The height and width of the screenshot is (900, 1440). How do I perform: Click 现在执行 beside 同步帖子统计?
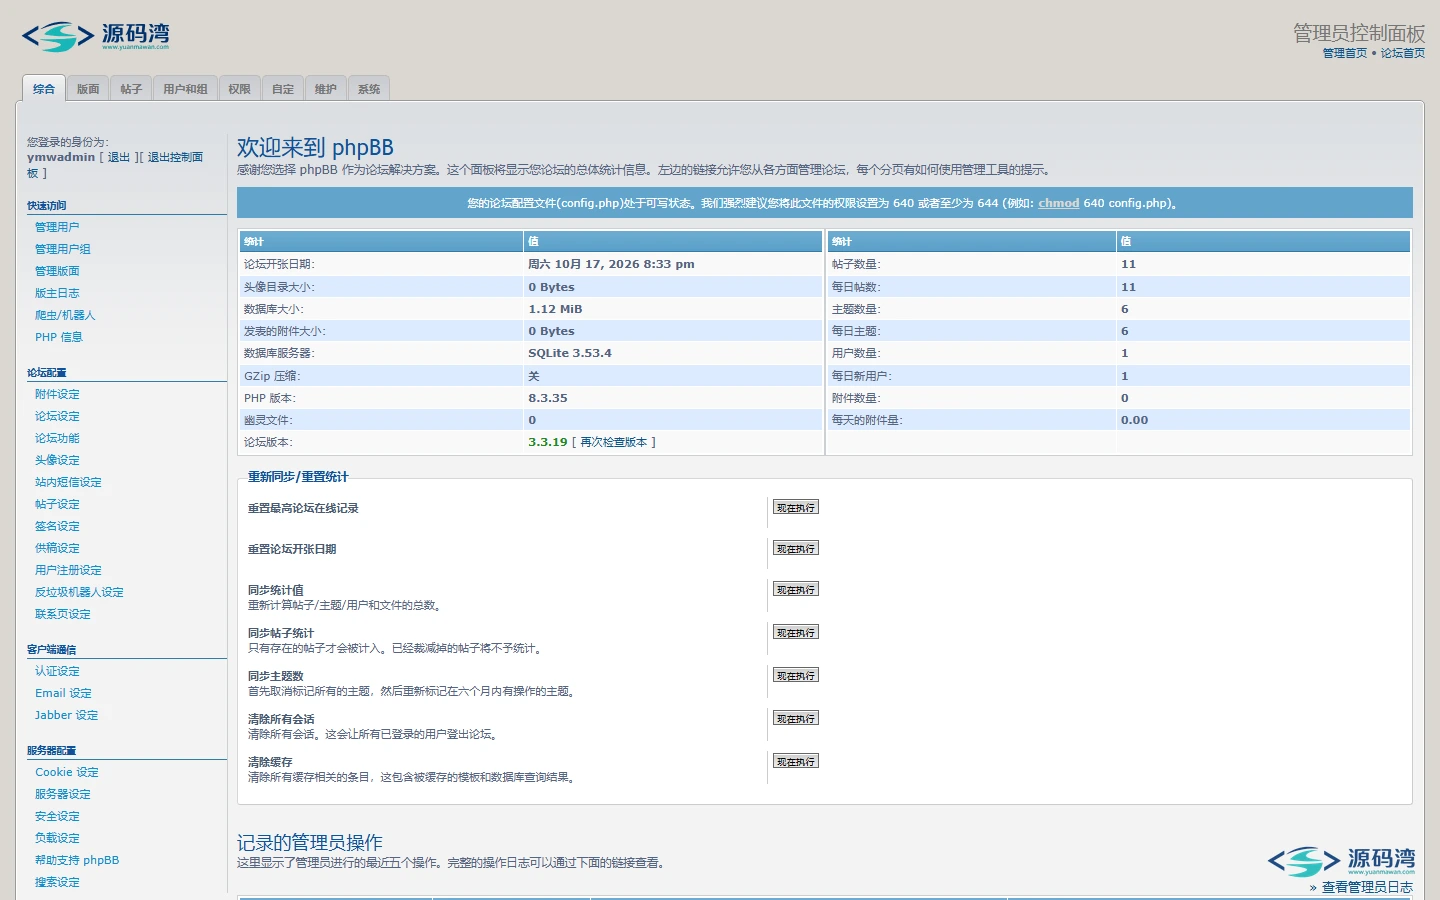pos(796,633)
